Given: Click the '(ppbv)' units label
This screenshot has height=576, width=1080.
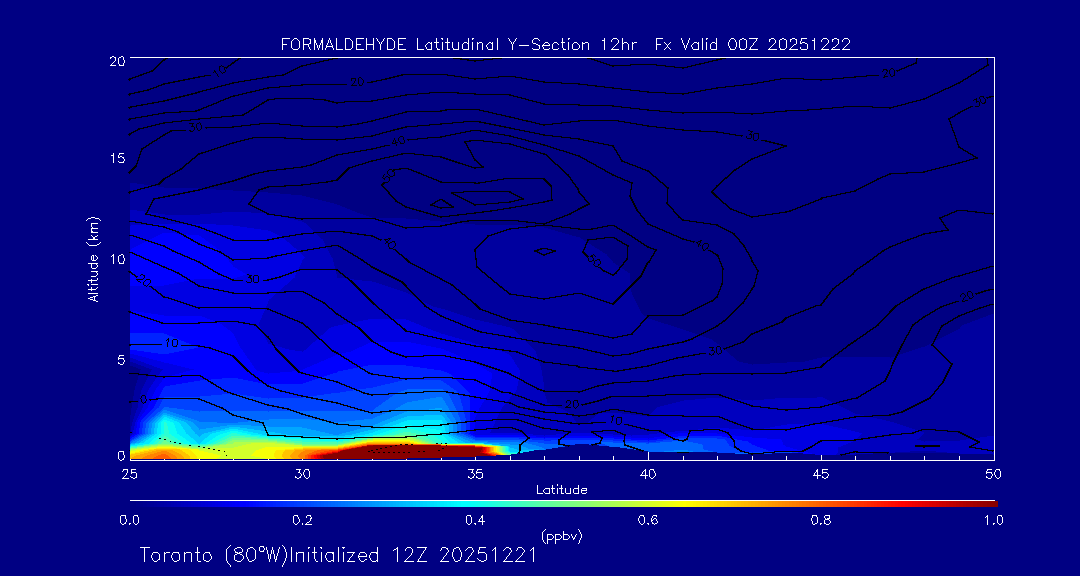Looking at the screenshot, I should (x=561, y=536).
